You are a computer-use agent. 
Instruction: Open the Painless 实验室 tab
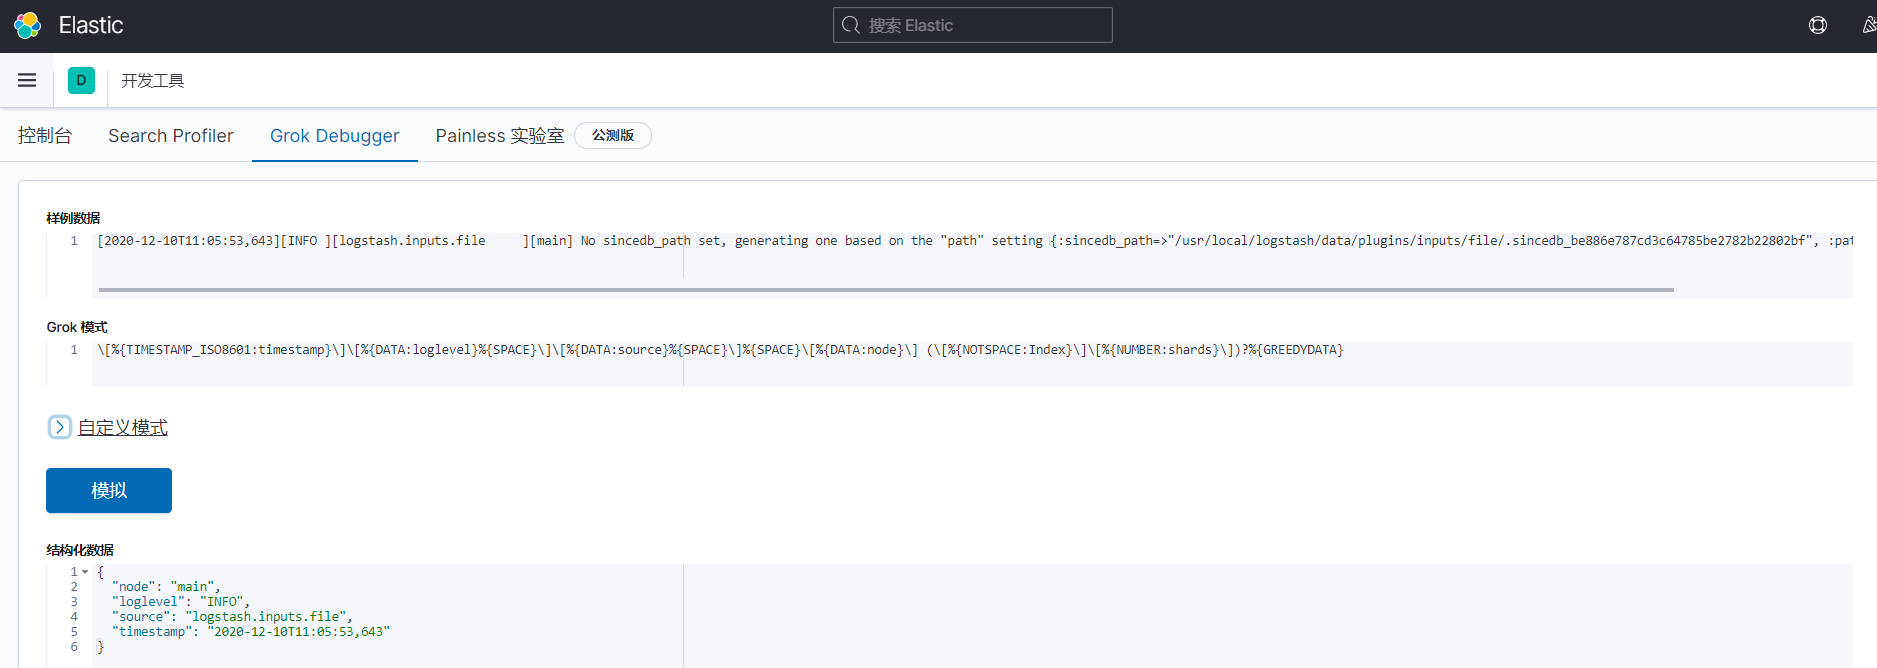point(500,135)
